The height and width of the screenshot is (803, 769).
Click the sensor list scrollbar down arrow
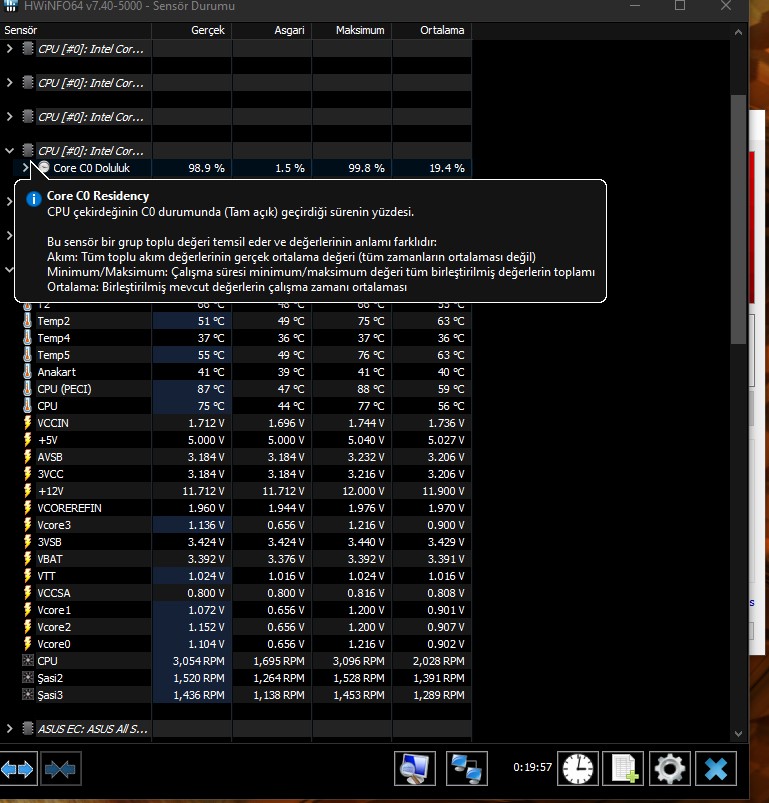tap(738, 733)
